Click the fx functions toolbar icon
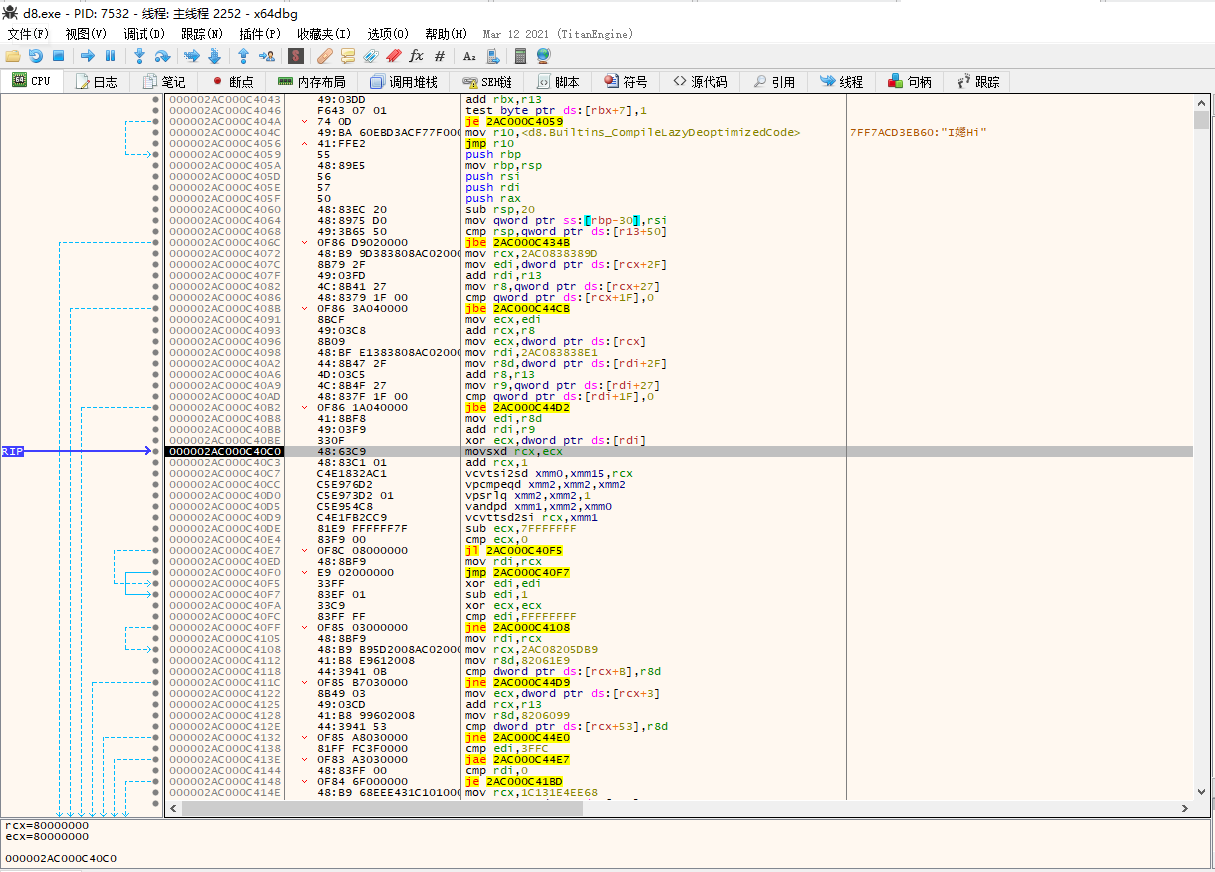The height and width of the screenshot is (872, 1215). pos(417,56)
